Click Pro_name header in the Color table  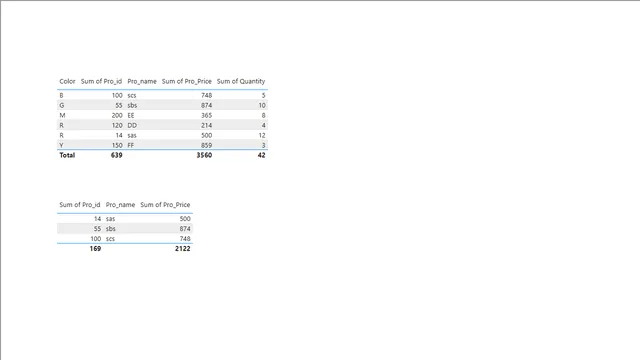coord(142,81)
